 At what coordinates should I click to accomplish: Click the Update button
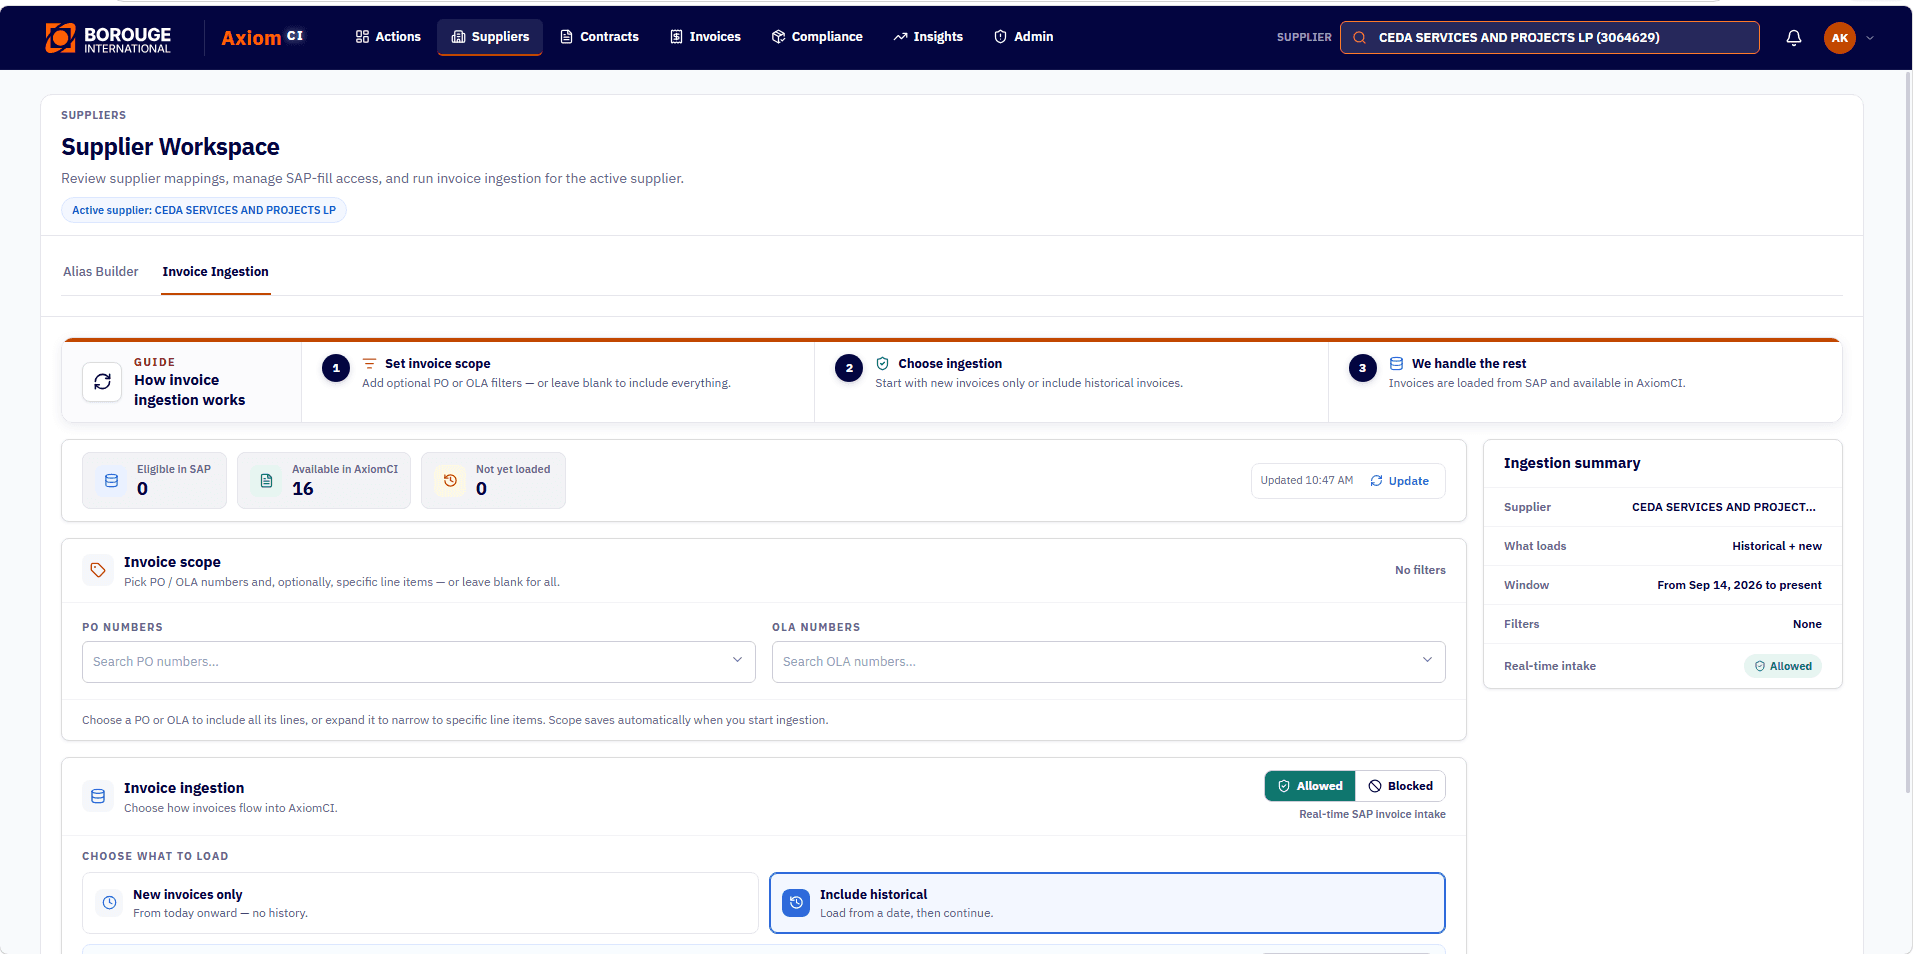(1400, 481)
